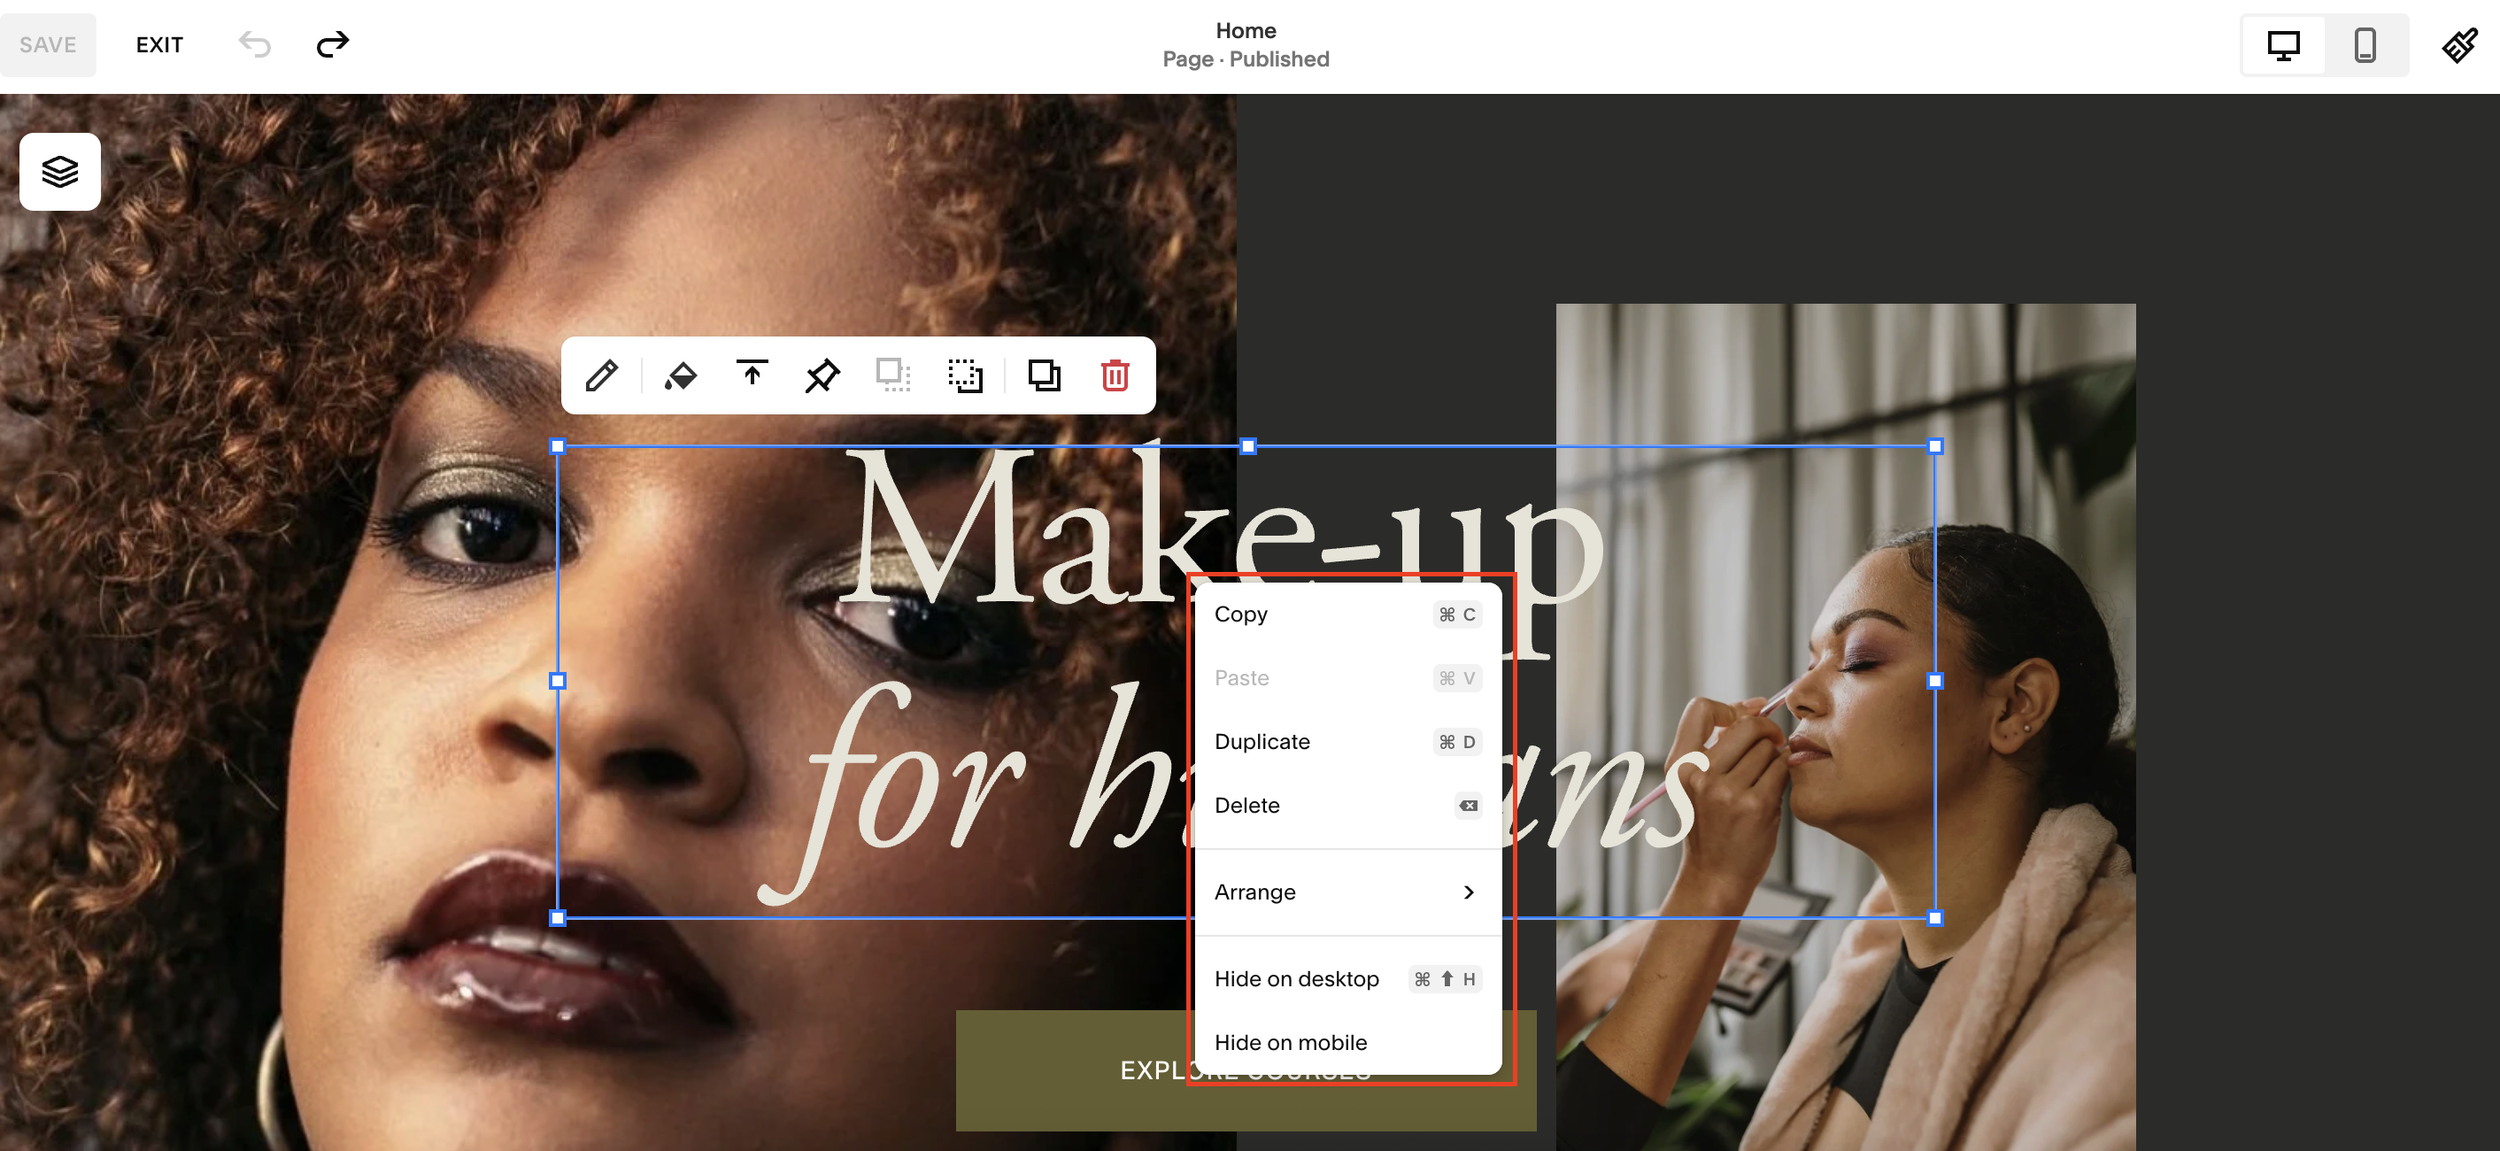Switch to mobile preview mode
Viewport: 2500px width, 1151px height.
(x=2365, y=45)
